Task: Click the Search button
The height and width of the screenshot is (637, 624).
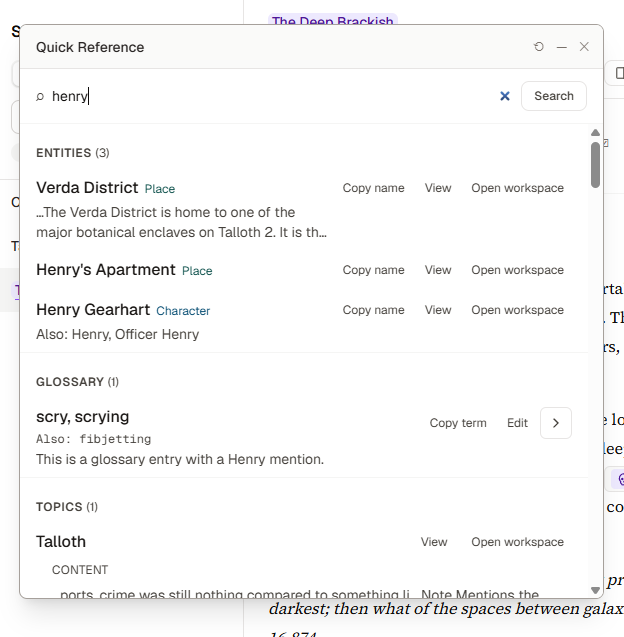Action: pyautogui.click(x=554, y=96)
